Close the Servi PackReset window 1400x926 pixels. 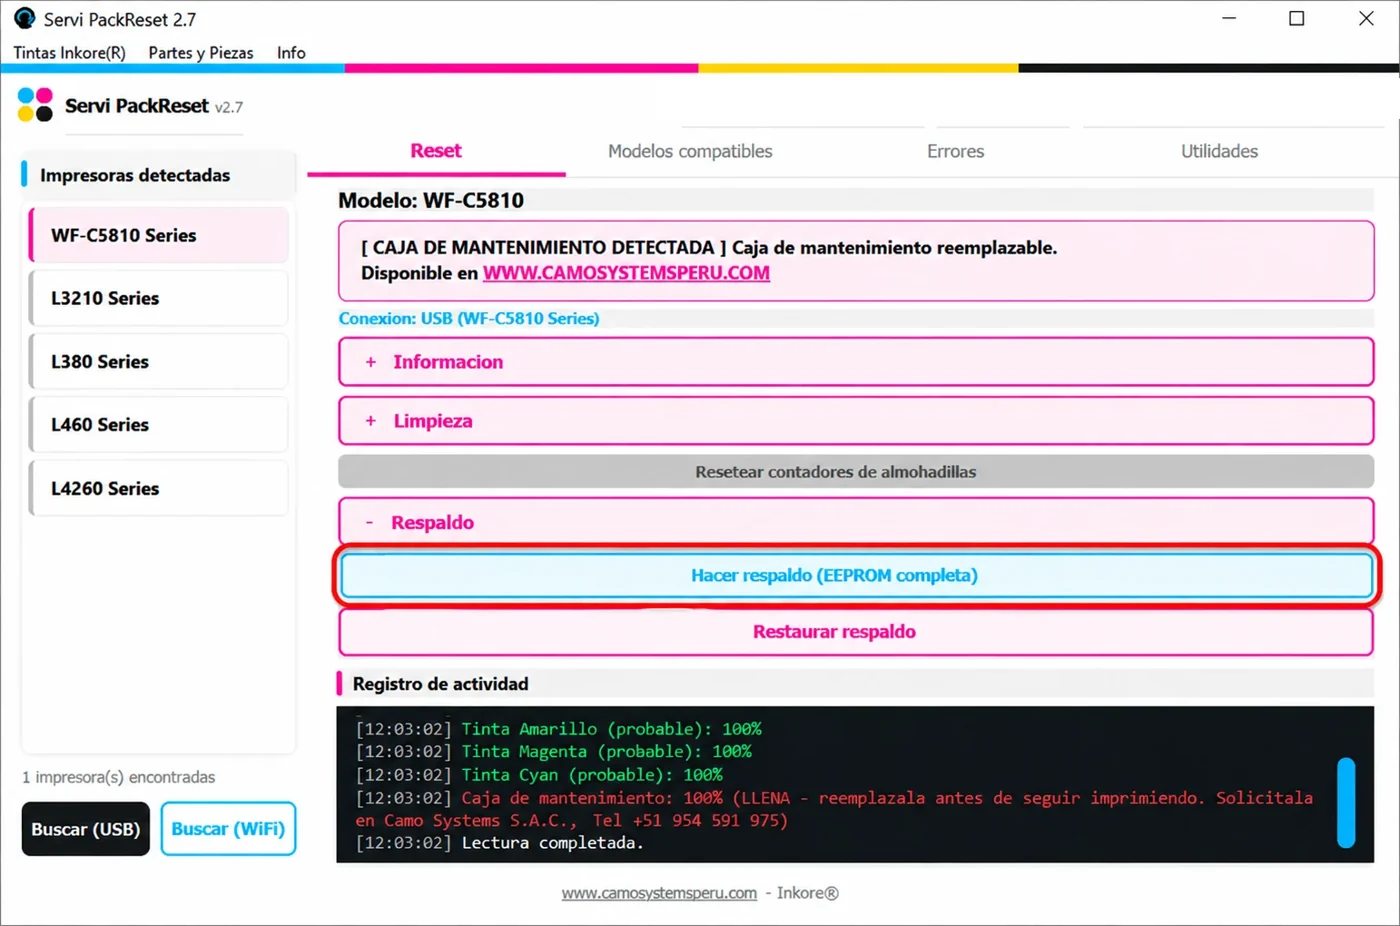click(x=1366, y=18)
